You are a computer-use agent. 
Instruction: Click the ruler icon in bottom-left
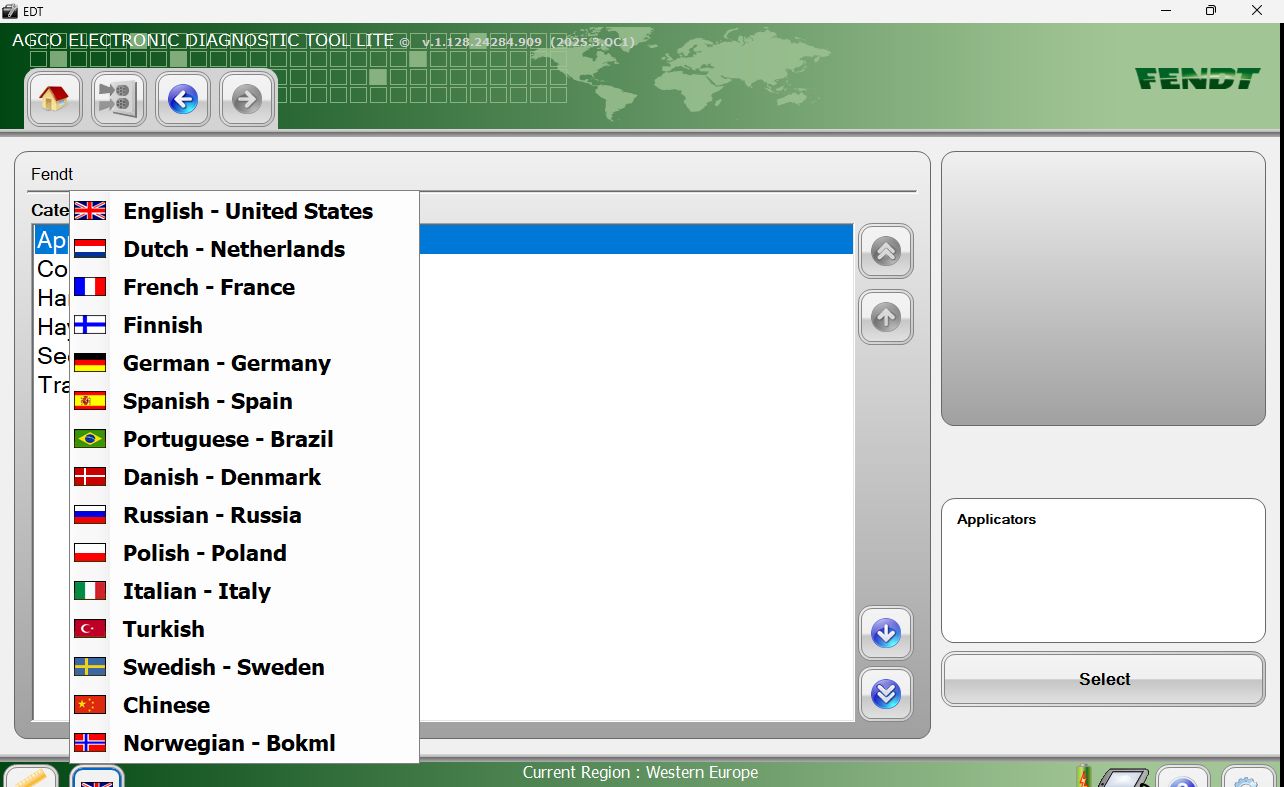pyautogui.click(x=31, y=777)
